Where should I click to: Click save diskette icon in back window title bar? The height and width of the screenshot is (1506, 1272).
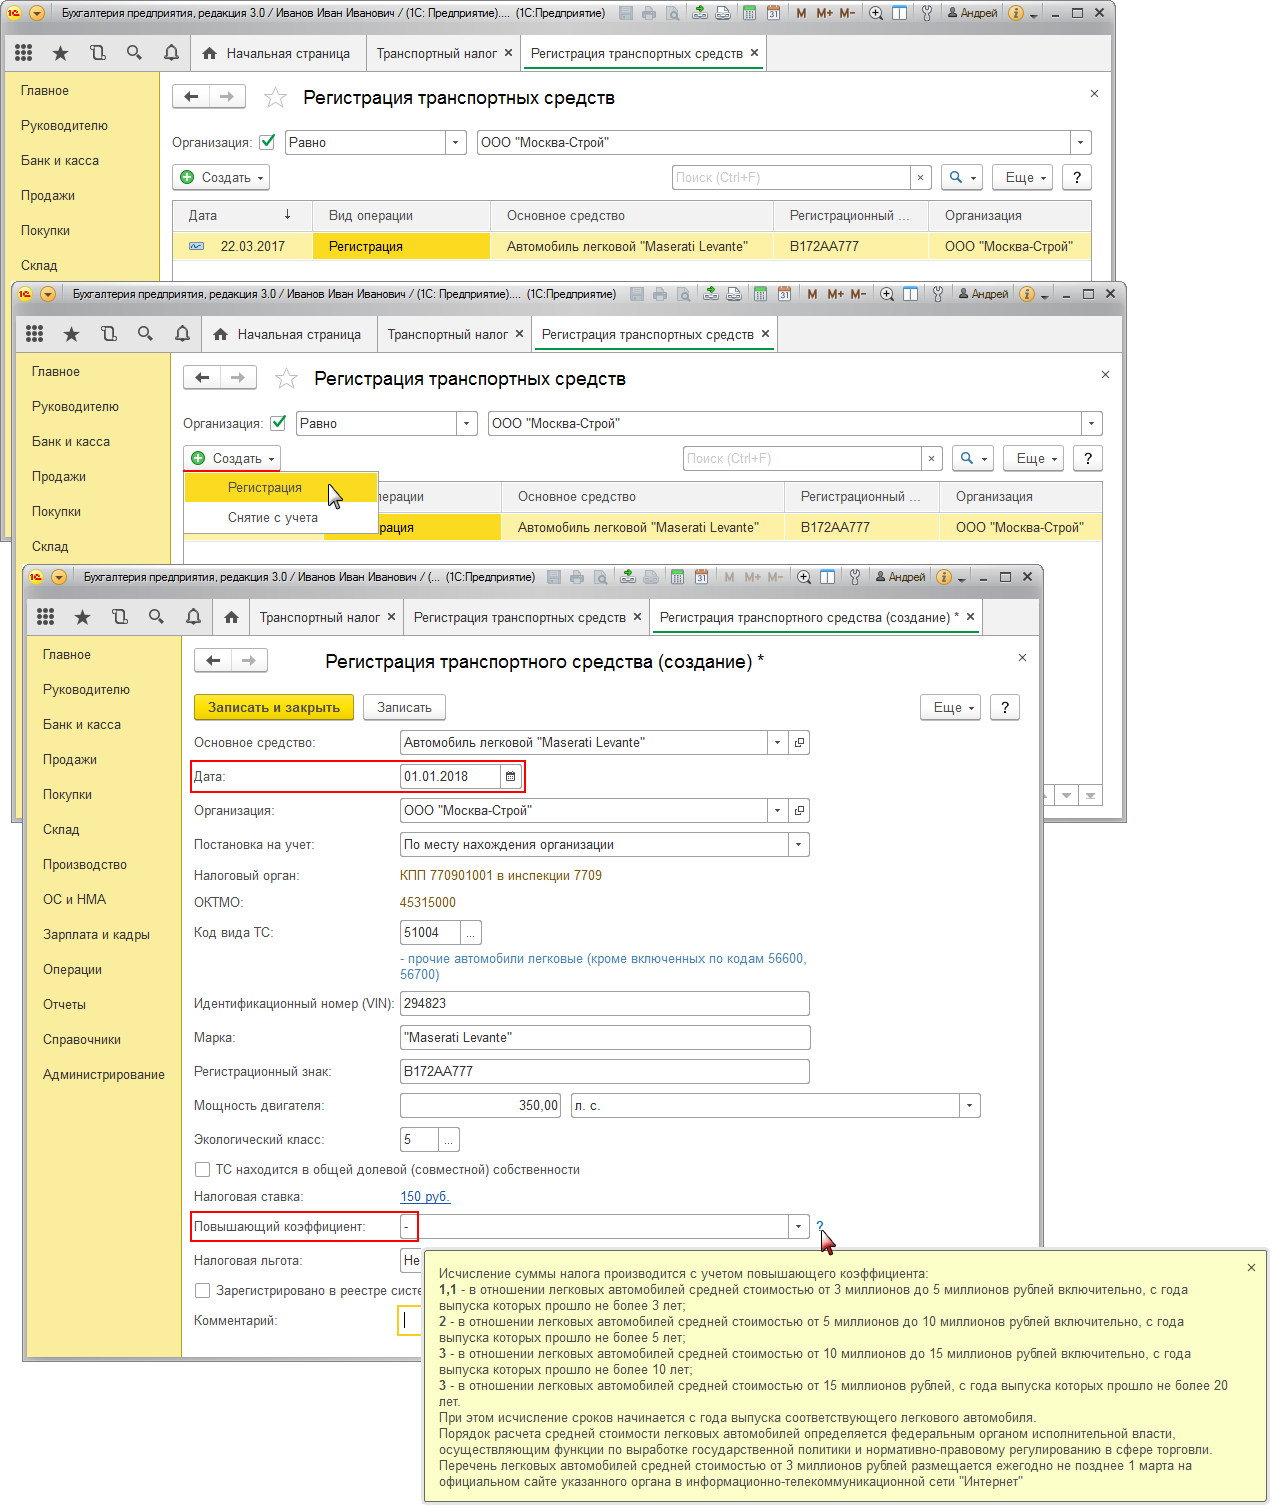pyautogui.click(x=626, y=13)
